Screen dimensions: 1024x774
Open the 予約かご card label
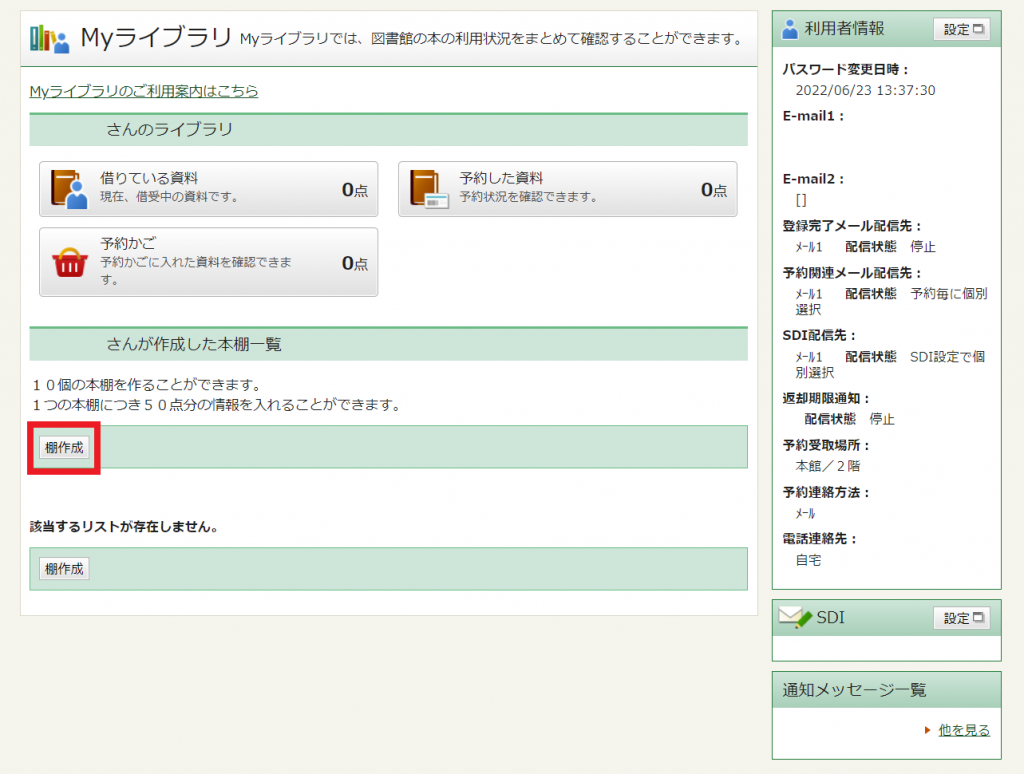coord(128,243)
